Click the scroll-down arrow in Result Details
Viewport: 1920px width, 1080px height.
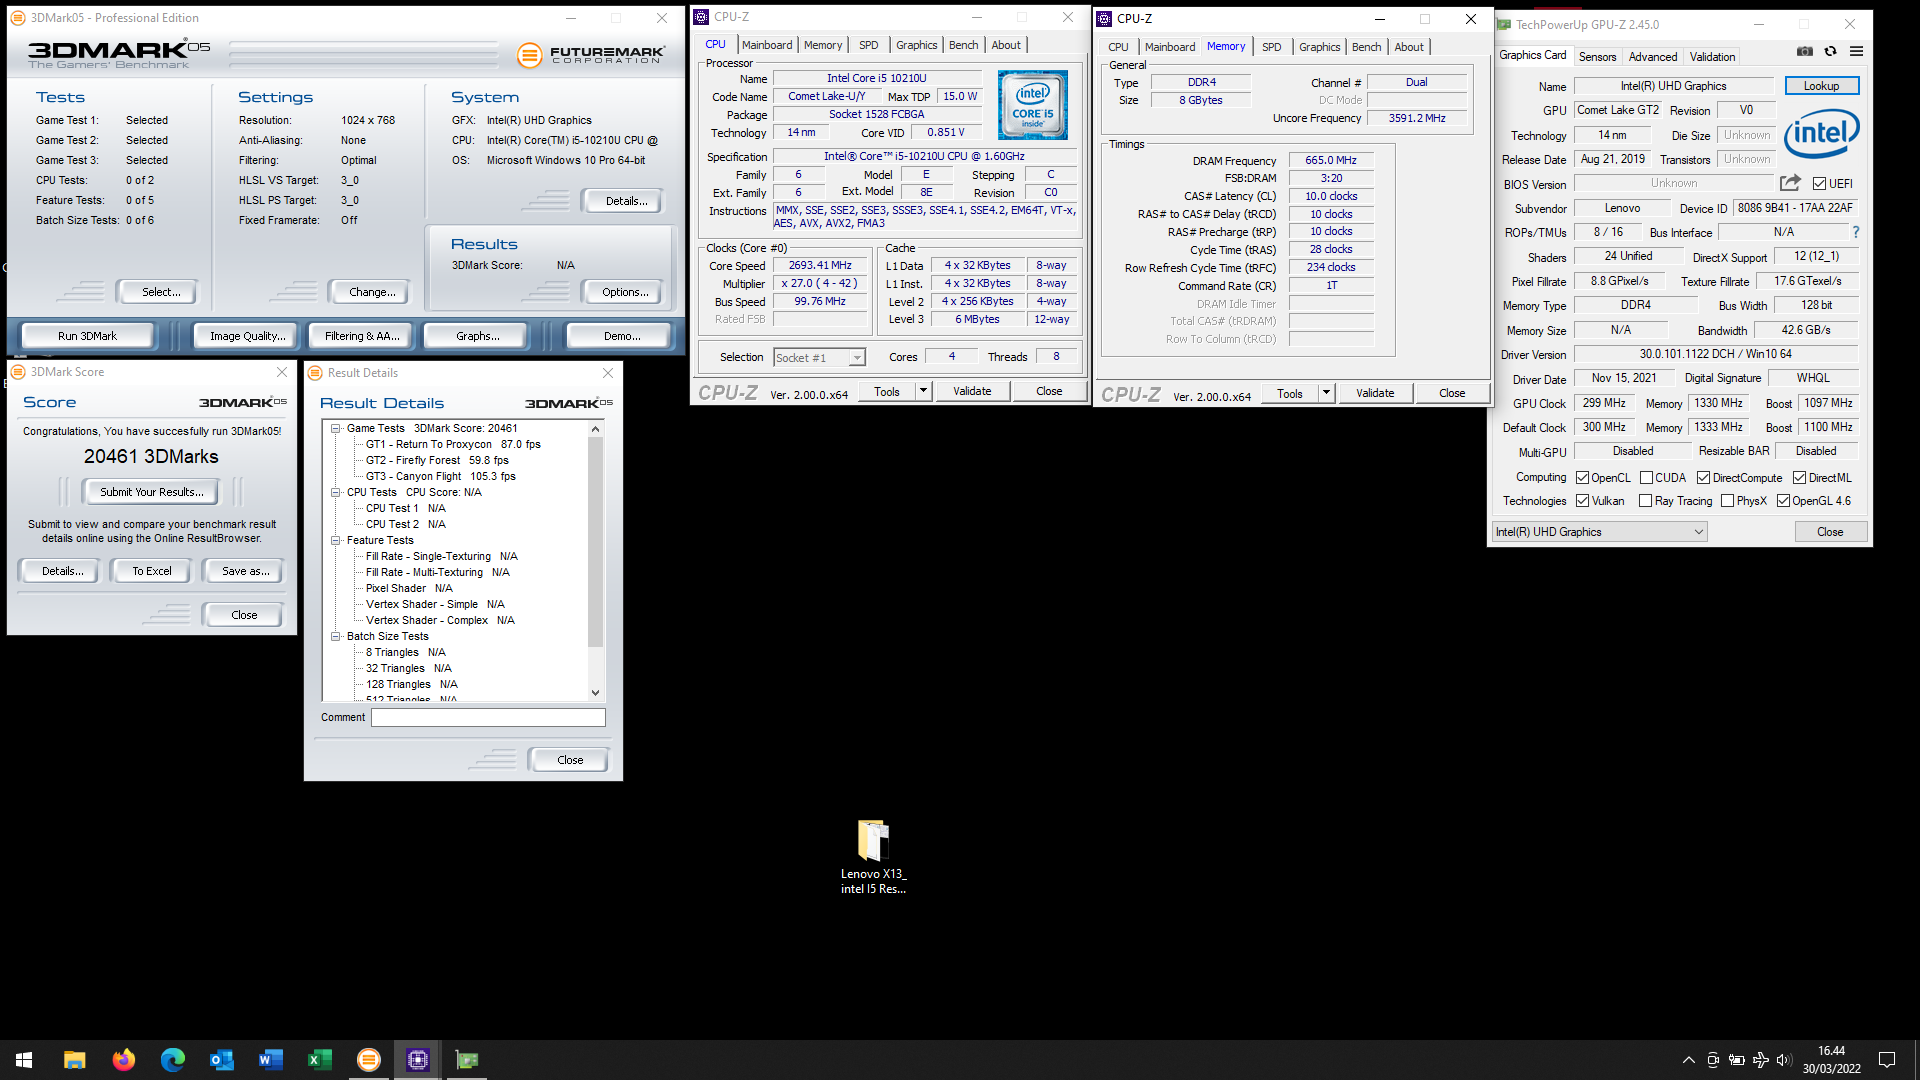tap(595, 692)
